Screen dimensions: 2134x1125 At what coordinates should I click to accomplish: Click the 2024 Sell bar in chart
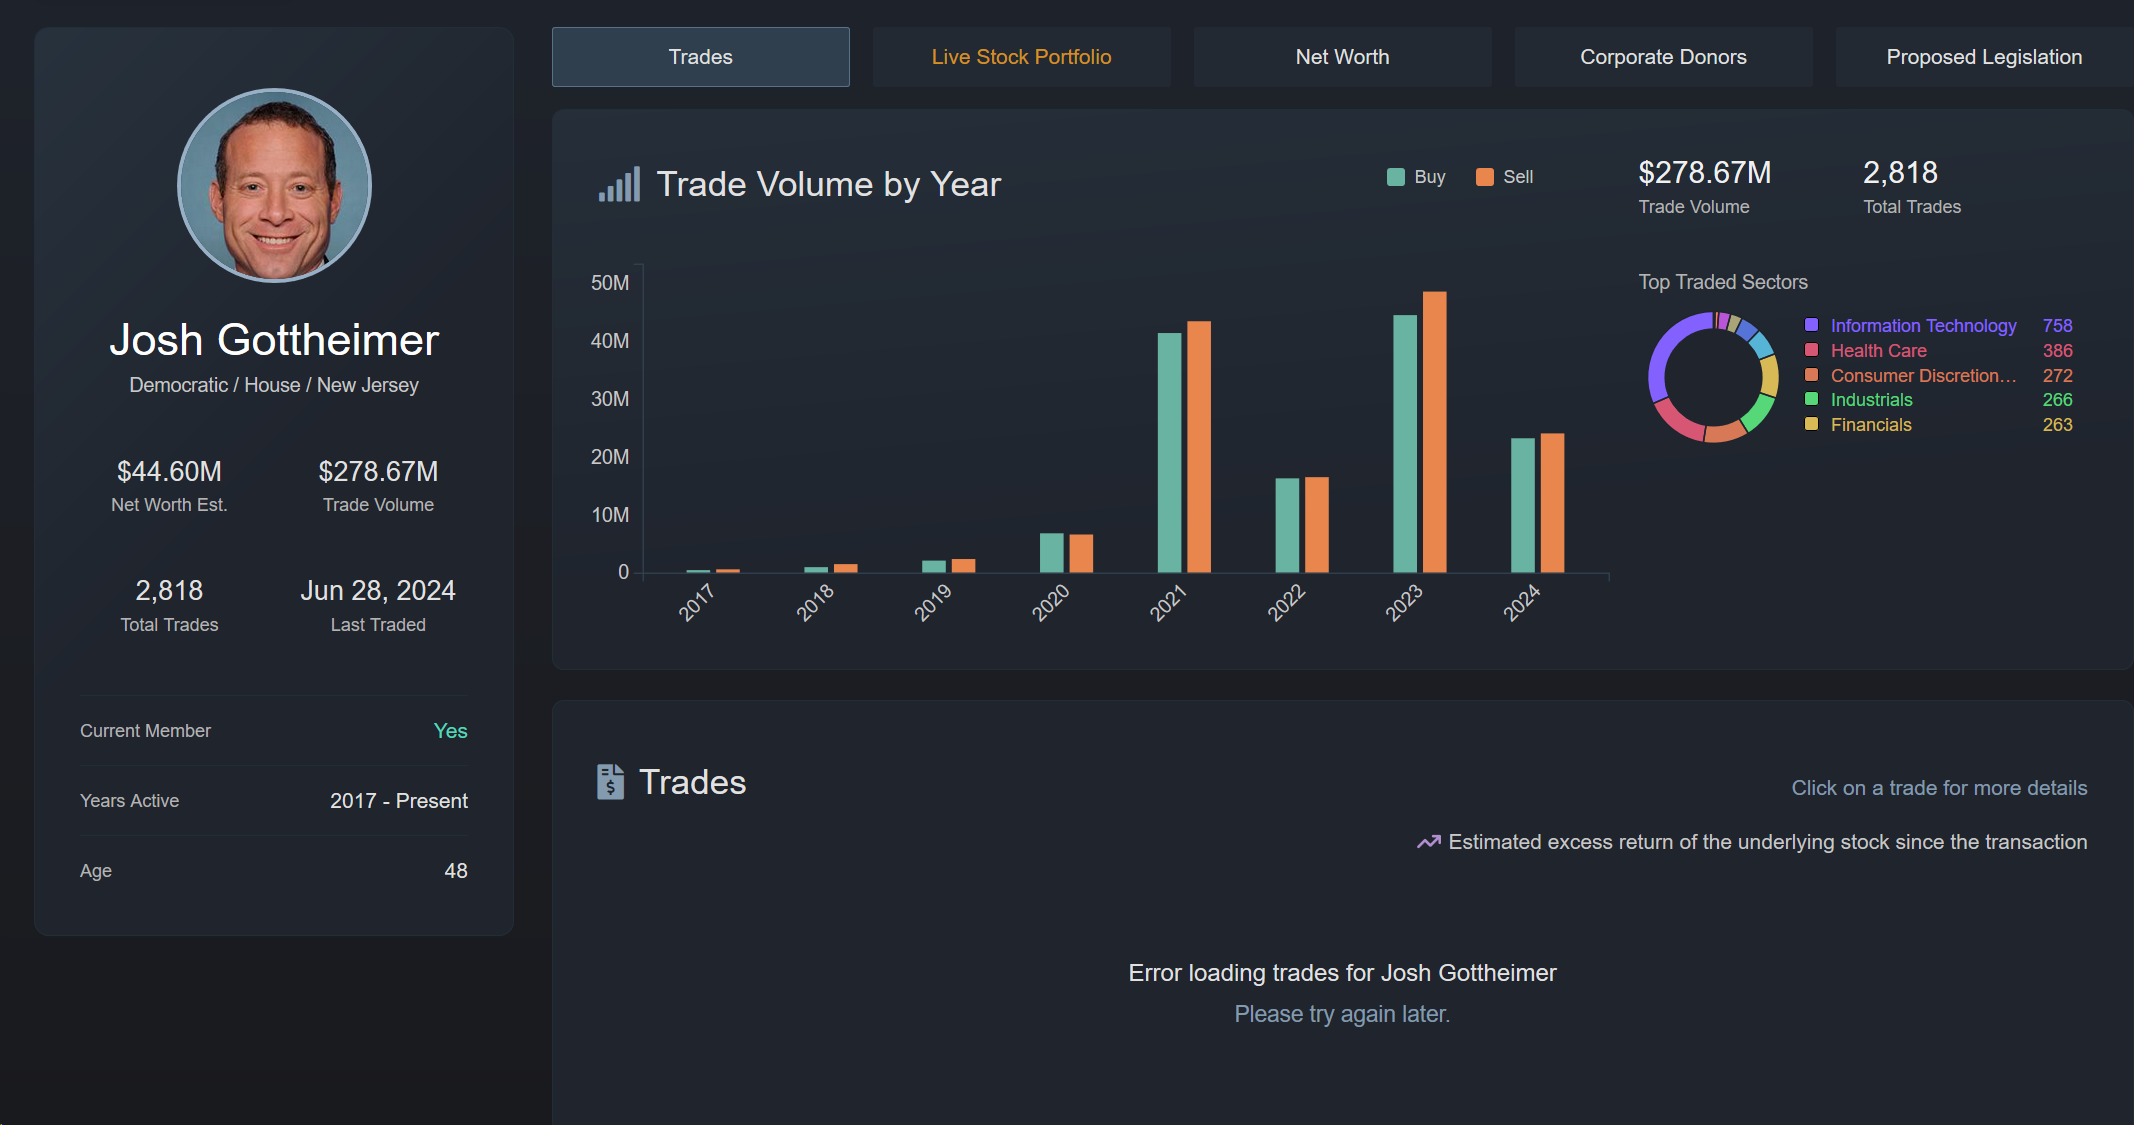[1552, 503]
